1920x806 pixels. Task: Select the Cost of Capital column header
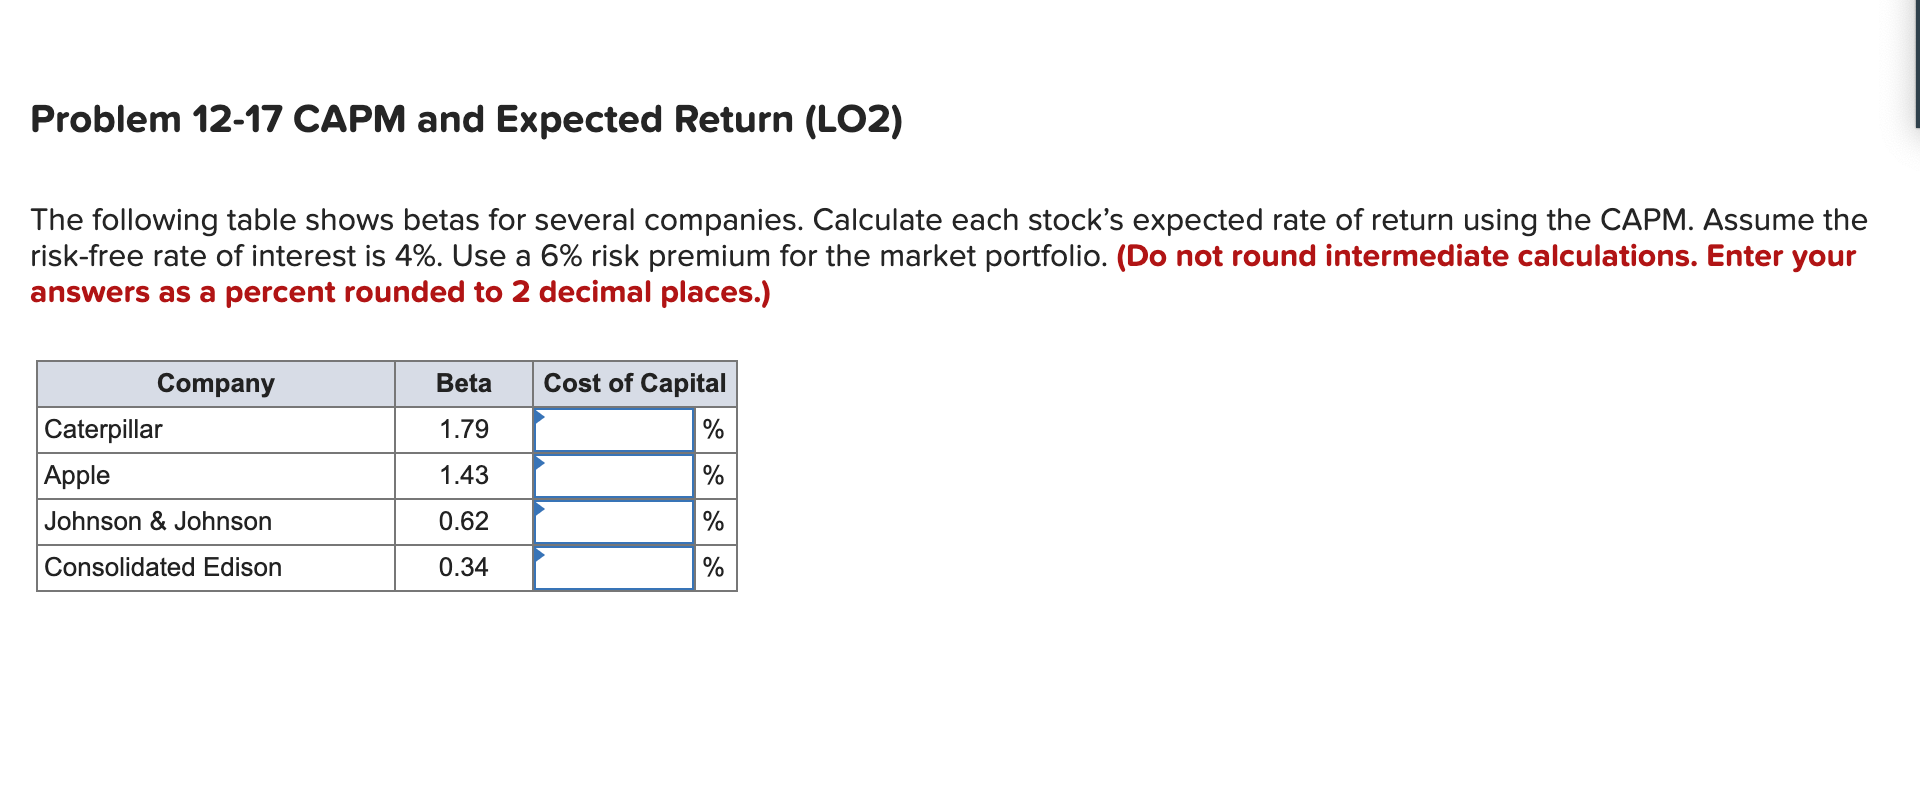click(634, 383)
